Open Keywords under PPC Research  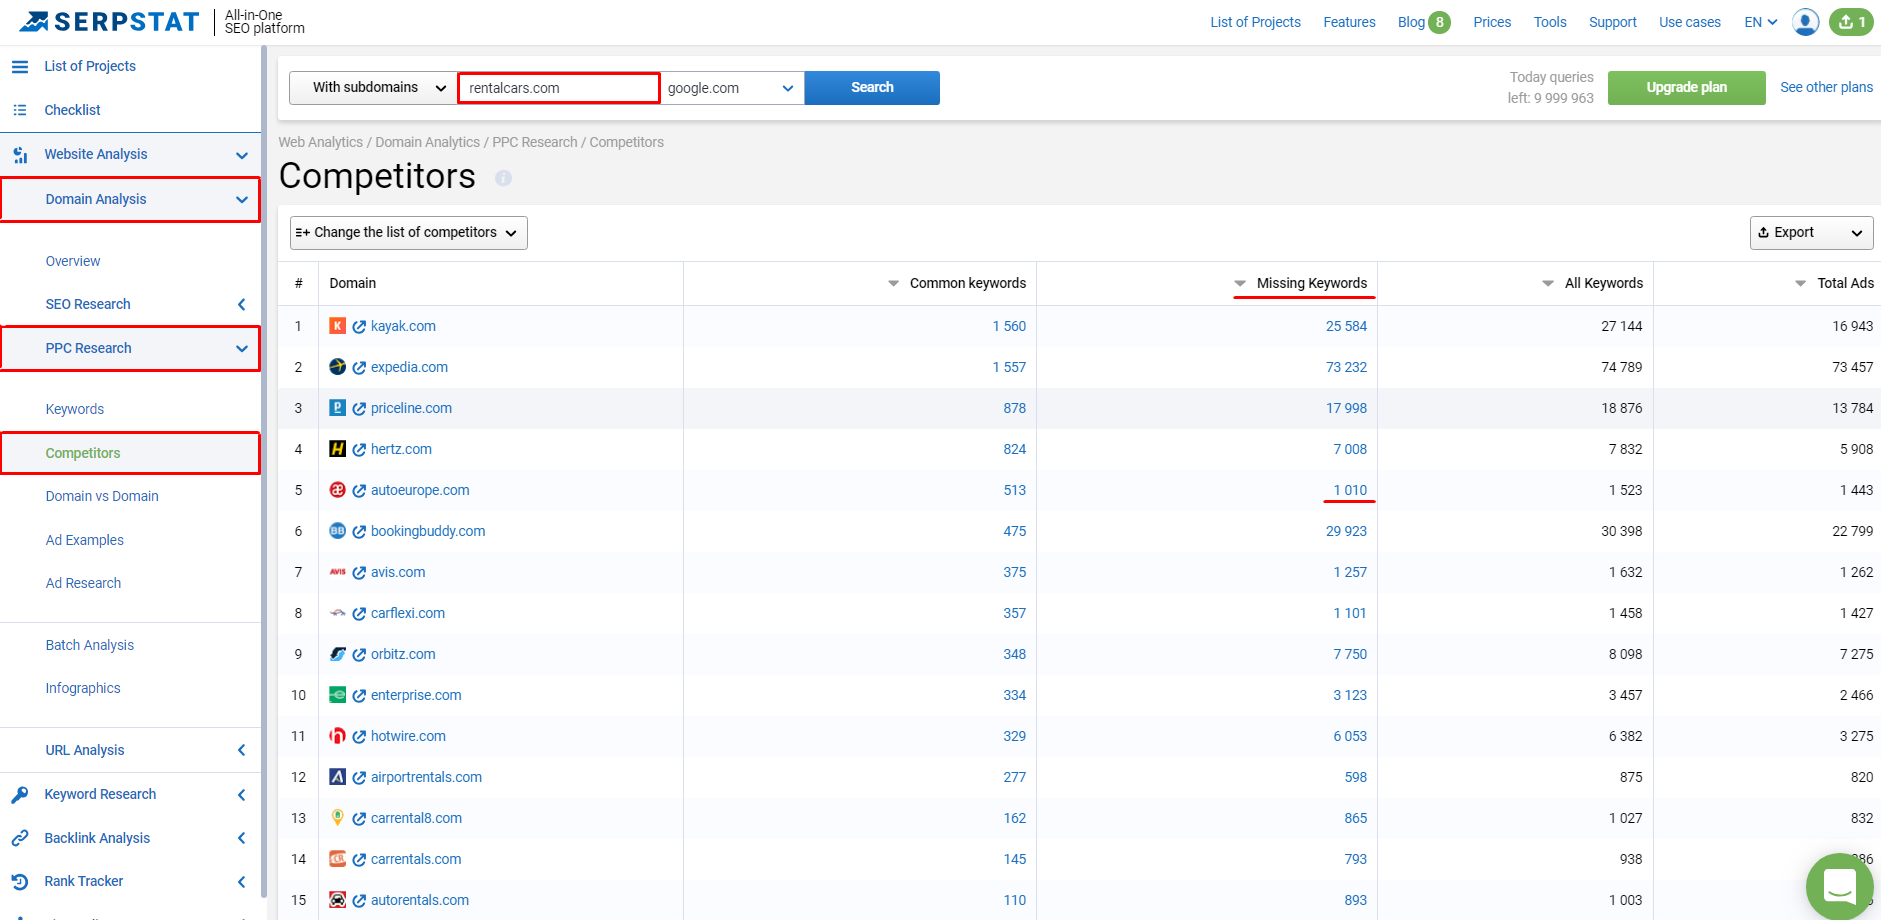pos(75,409)
